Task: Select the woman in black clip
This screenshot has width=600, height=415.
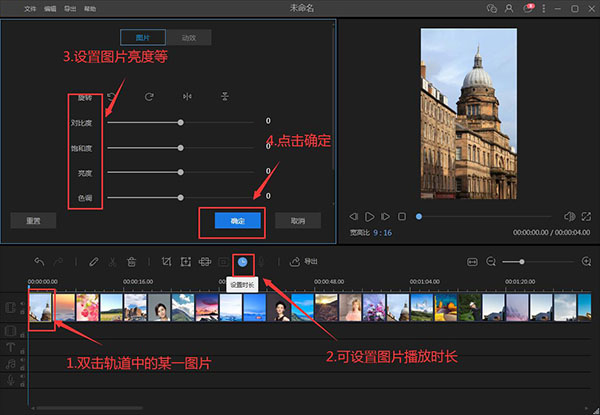Action: 279,308
